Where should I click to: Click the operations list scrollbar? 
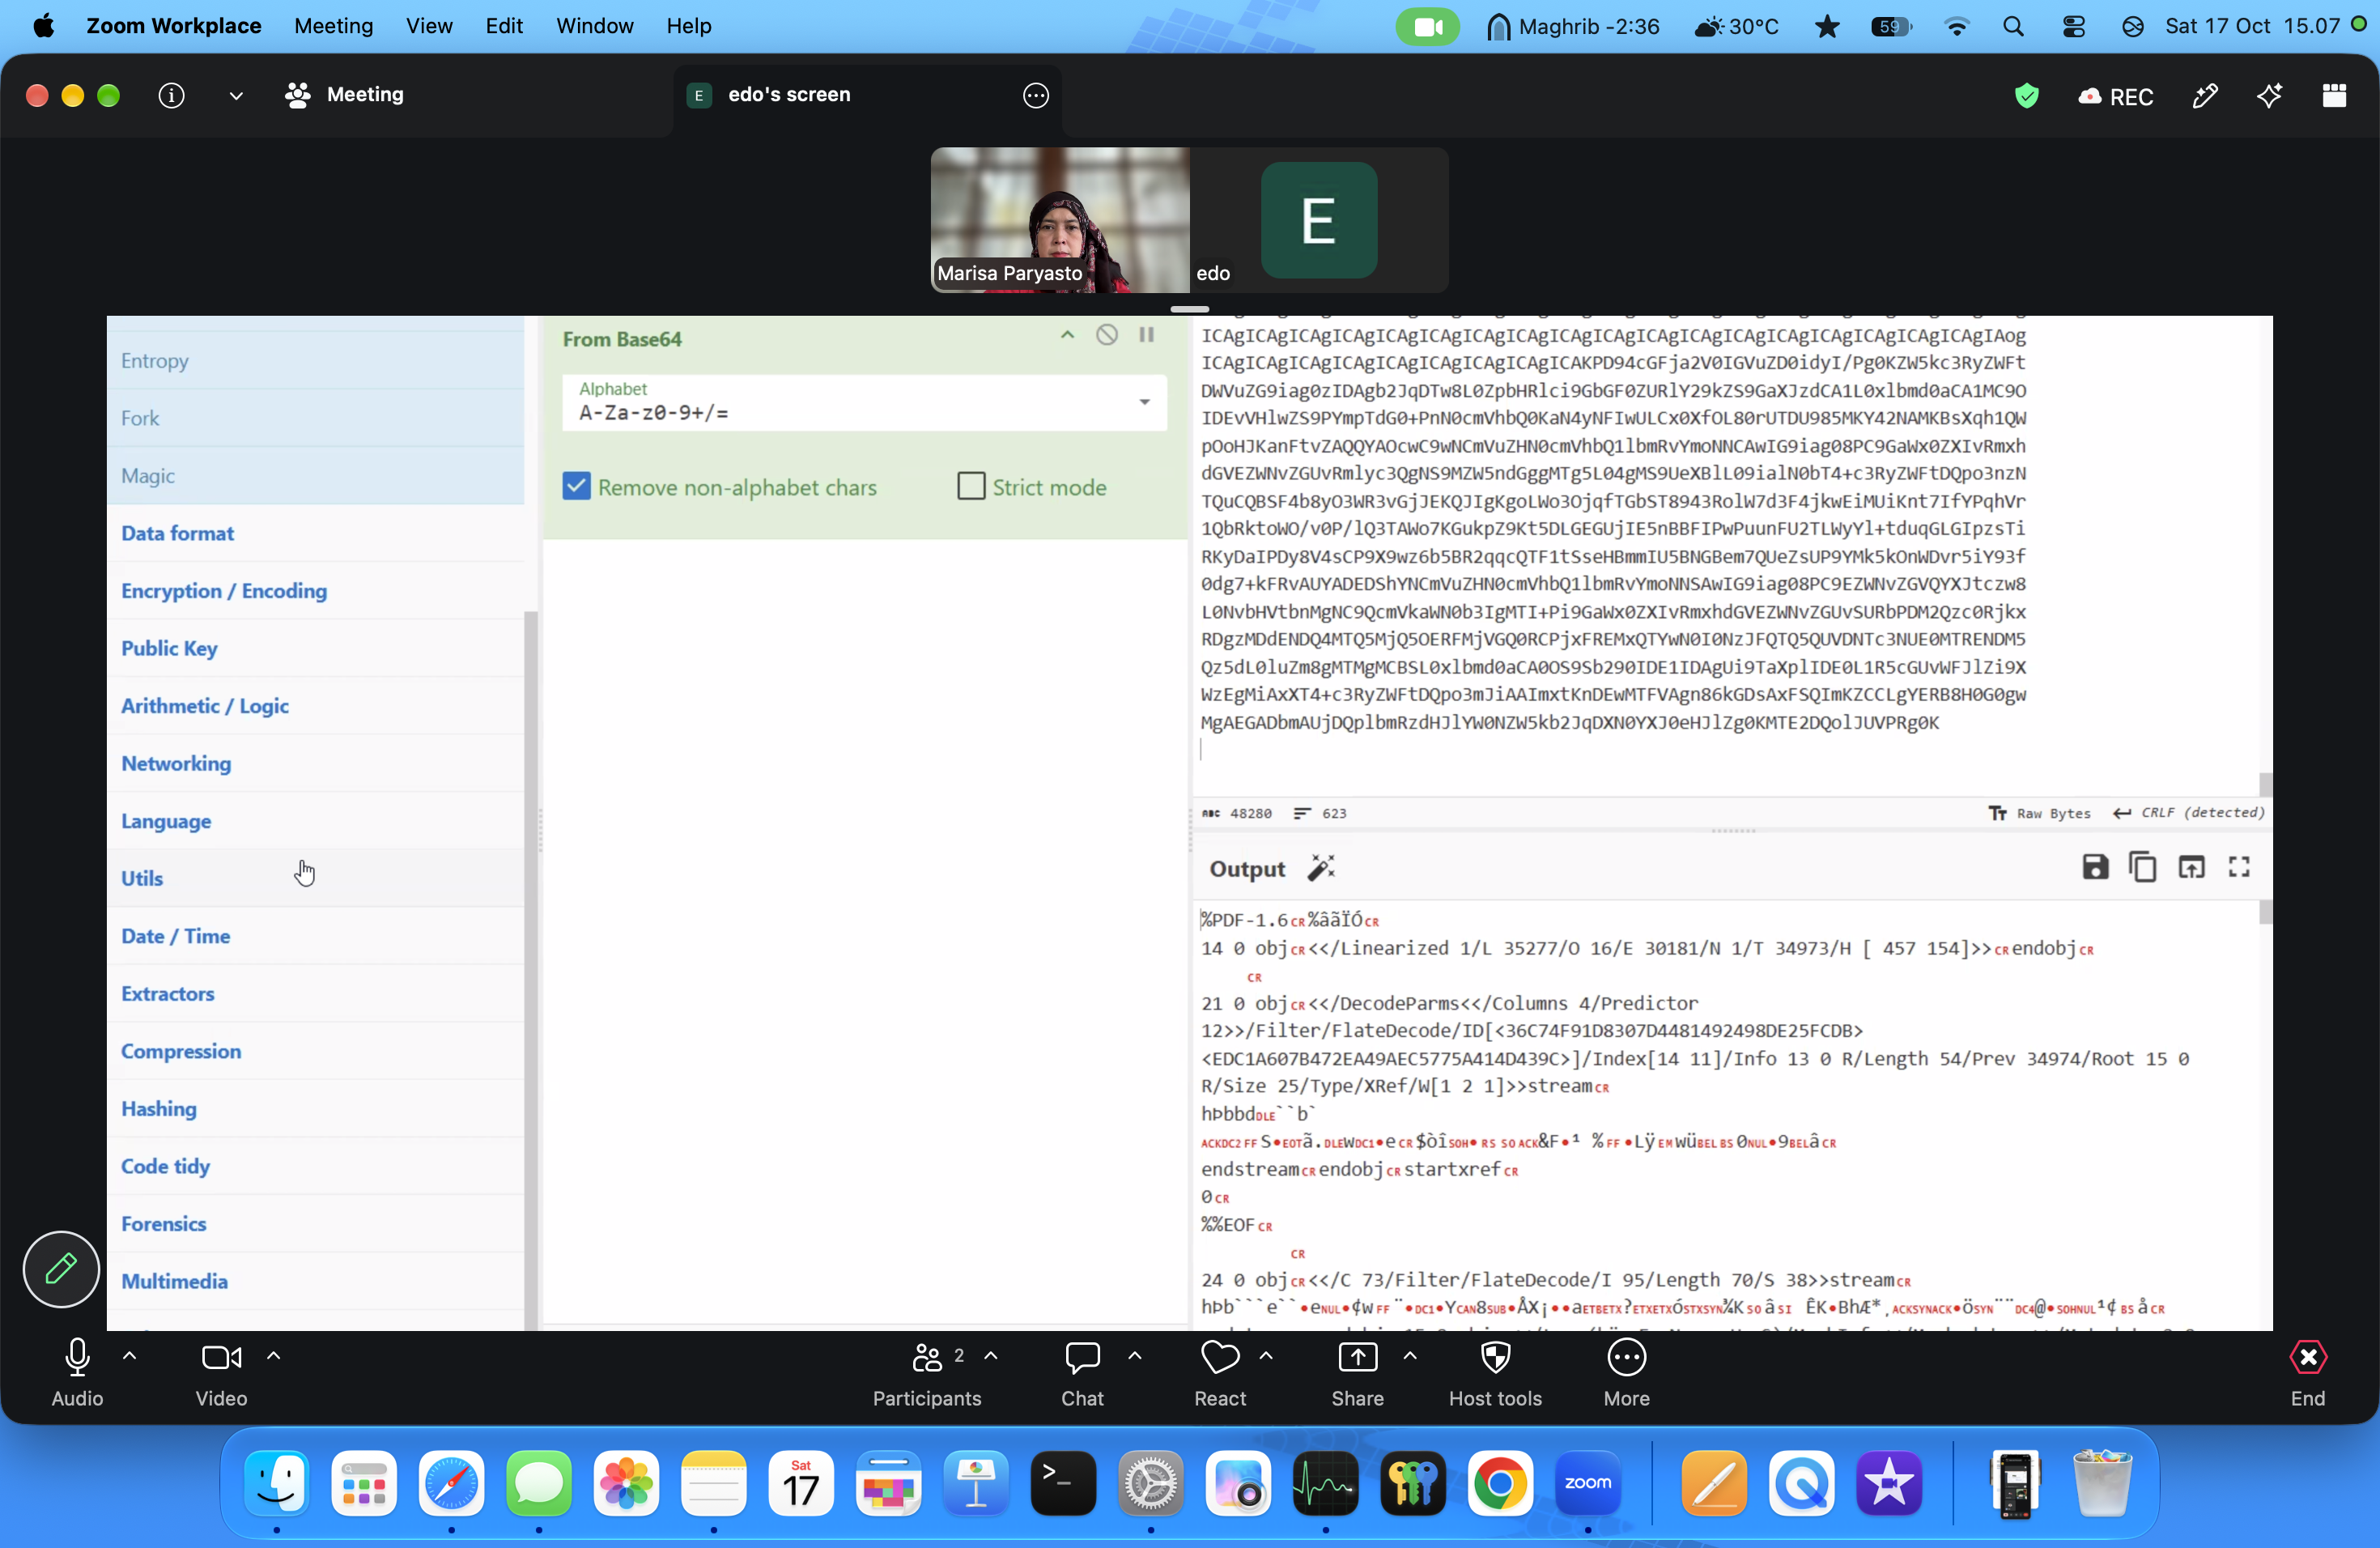tap(531, 970)
